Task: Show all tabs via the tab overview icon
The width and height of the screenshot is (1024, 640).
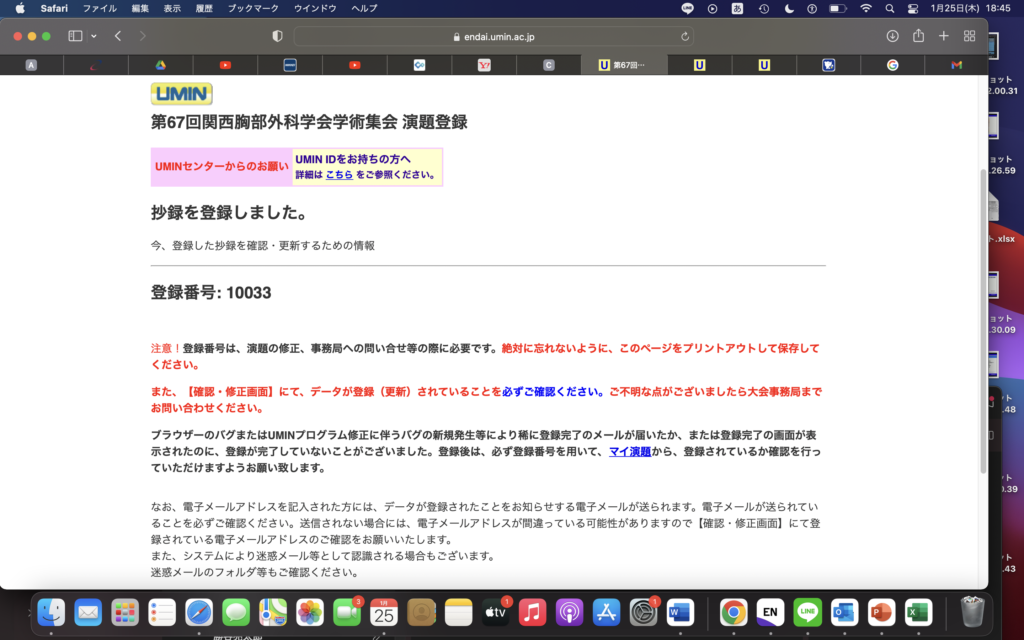Action: coord(968,34)
